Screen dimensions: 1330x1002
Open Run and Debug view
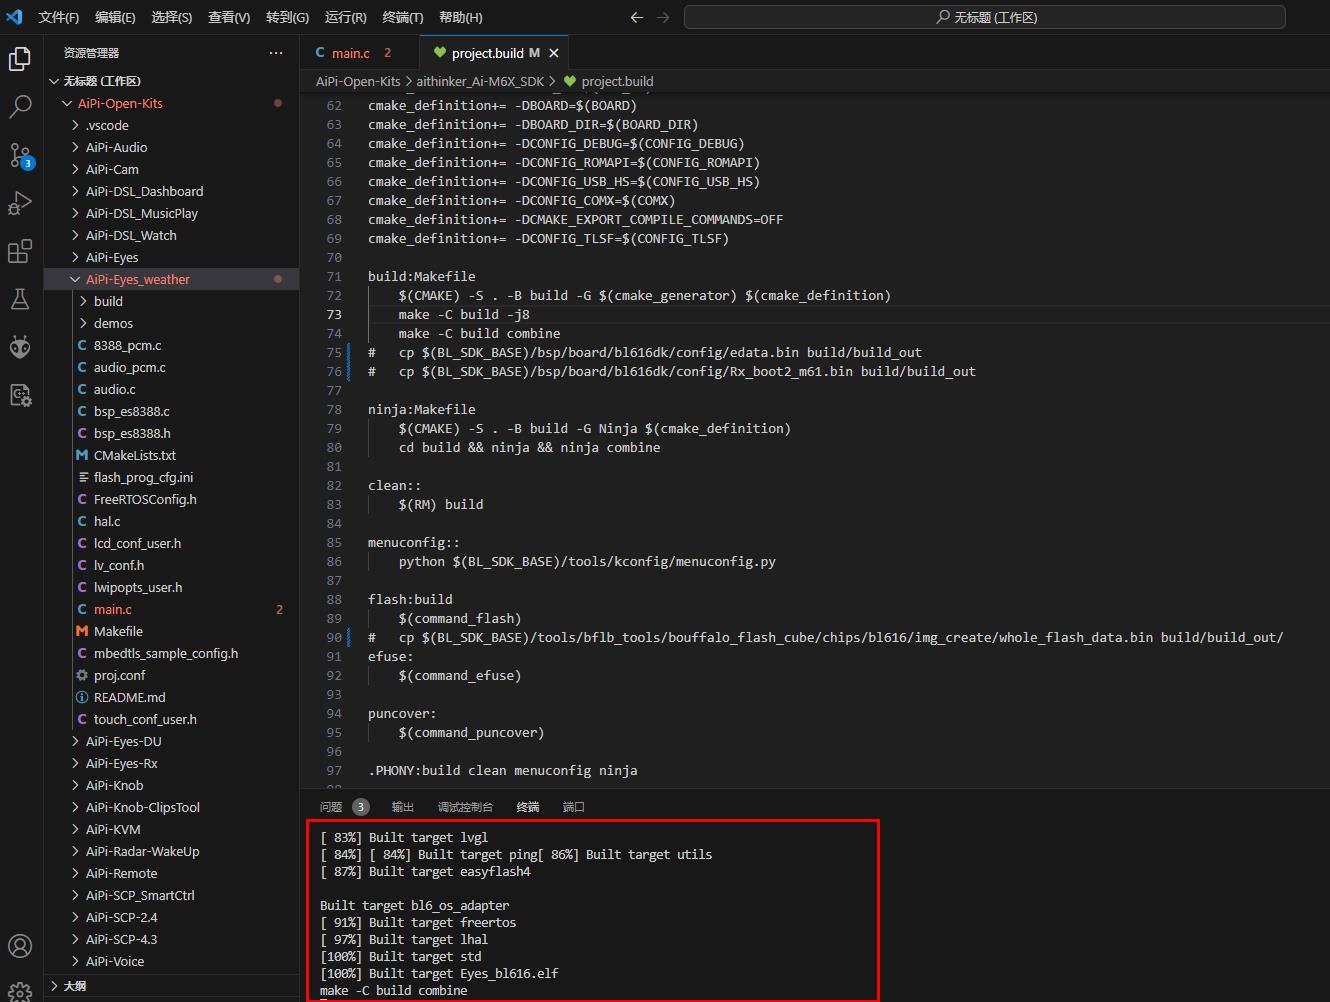pyautogui.click(x=20, y=203)
